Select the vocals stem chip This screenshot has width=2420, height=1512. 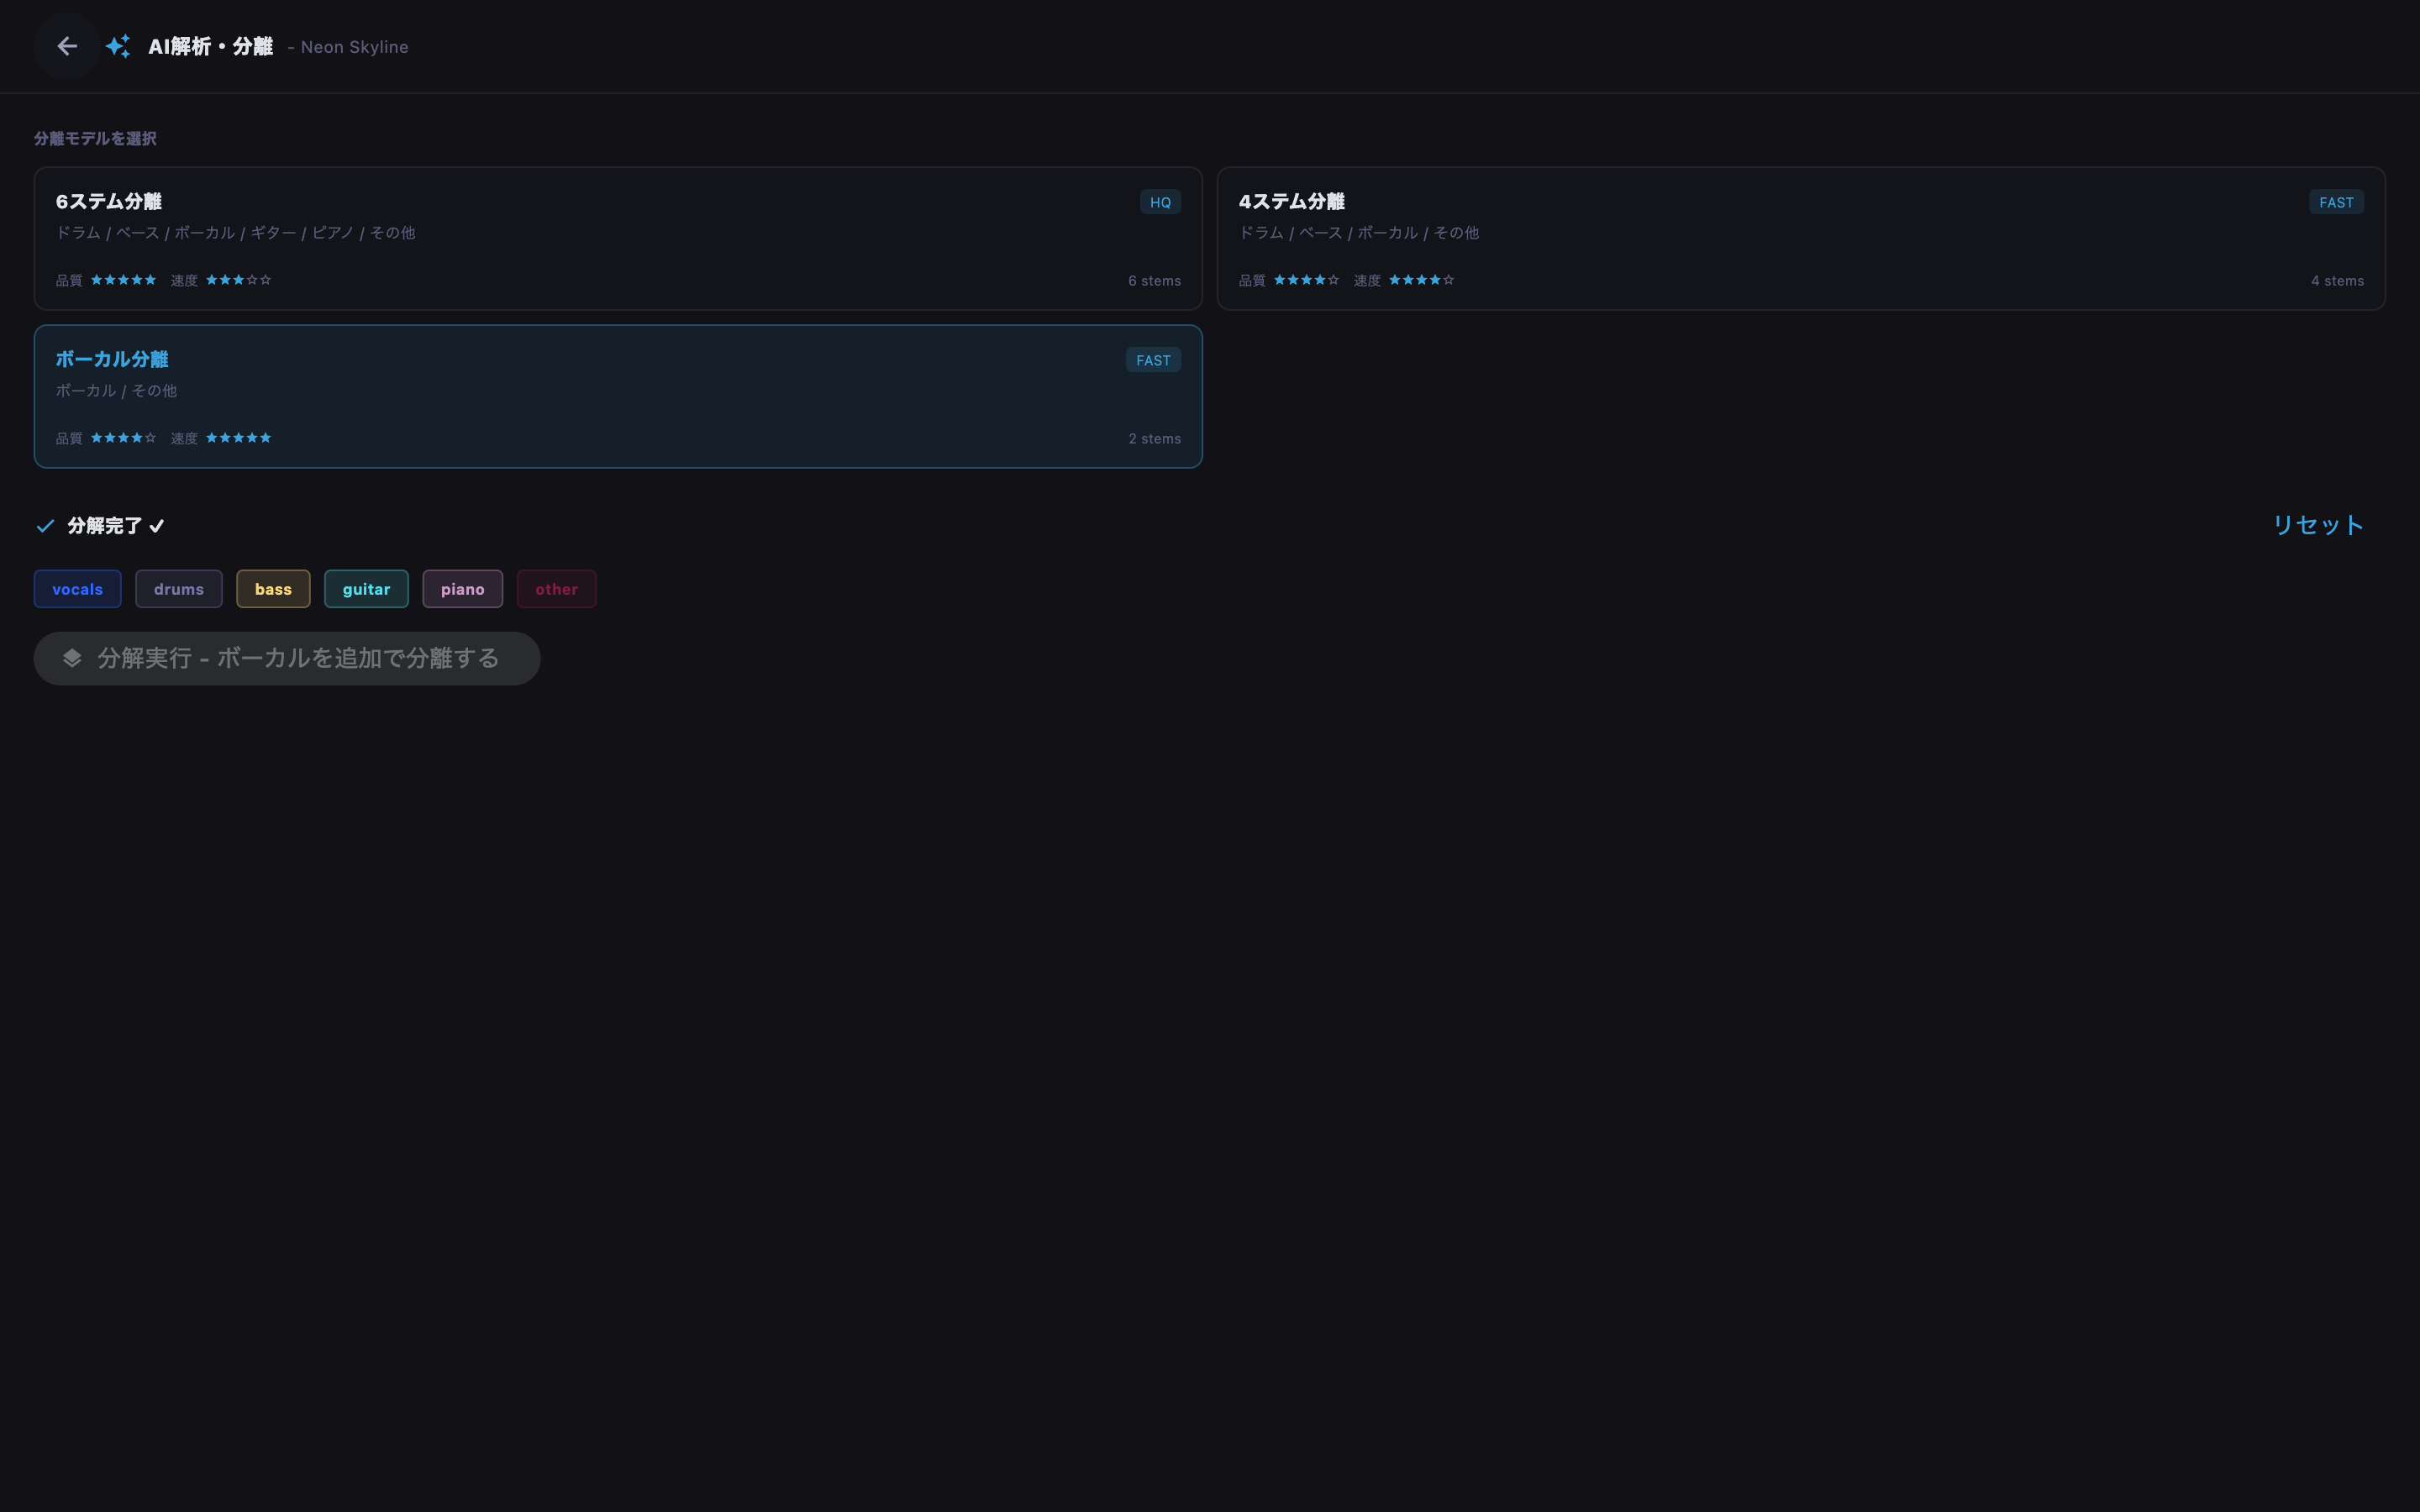(x=78, y=589)
